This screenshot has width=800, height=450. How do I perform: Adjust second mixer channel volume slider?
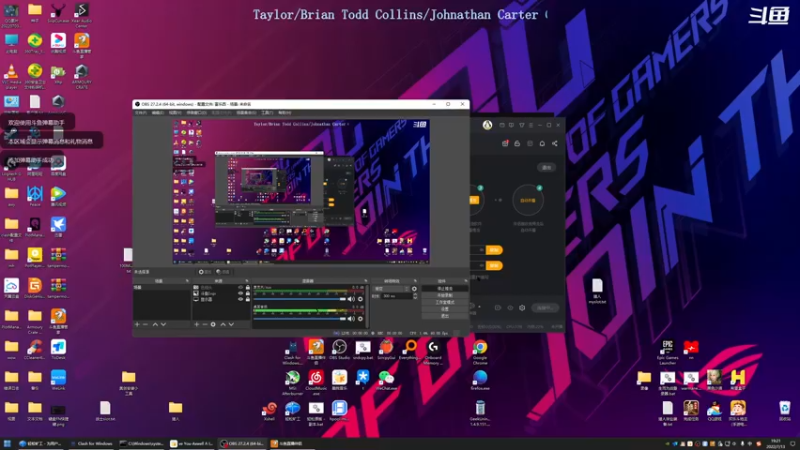(x=300, y=319)
